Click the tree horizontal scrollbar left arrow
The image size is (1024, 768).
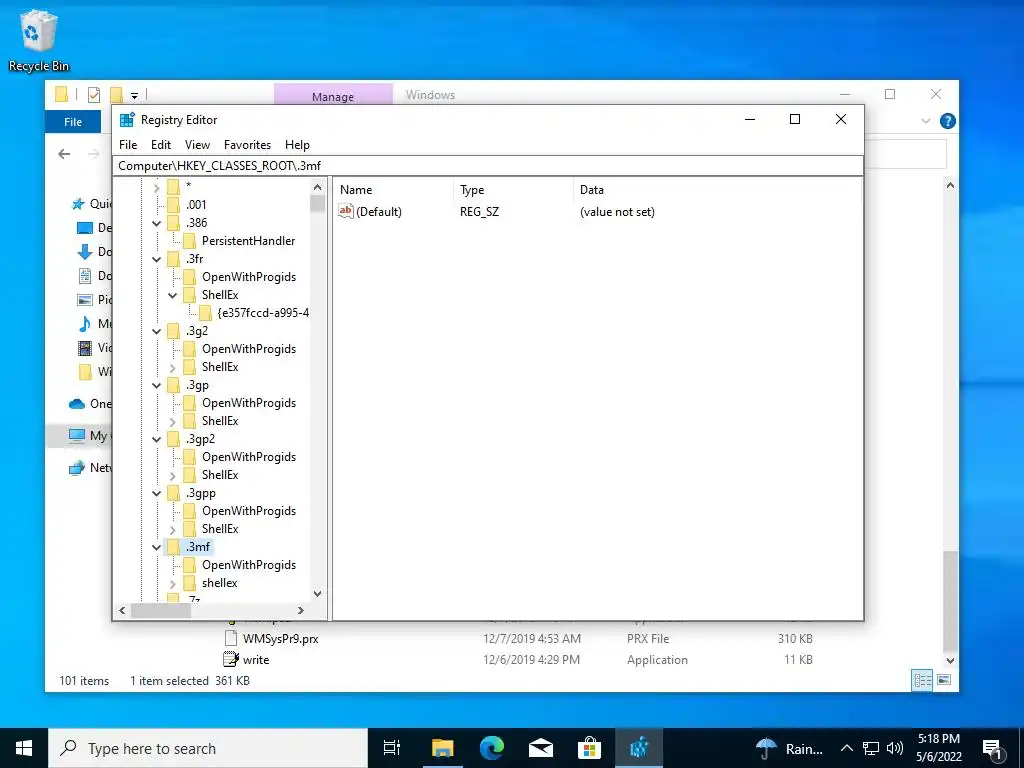pyautogui.click(x=122, y=611)
